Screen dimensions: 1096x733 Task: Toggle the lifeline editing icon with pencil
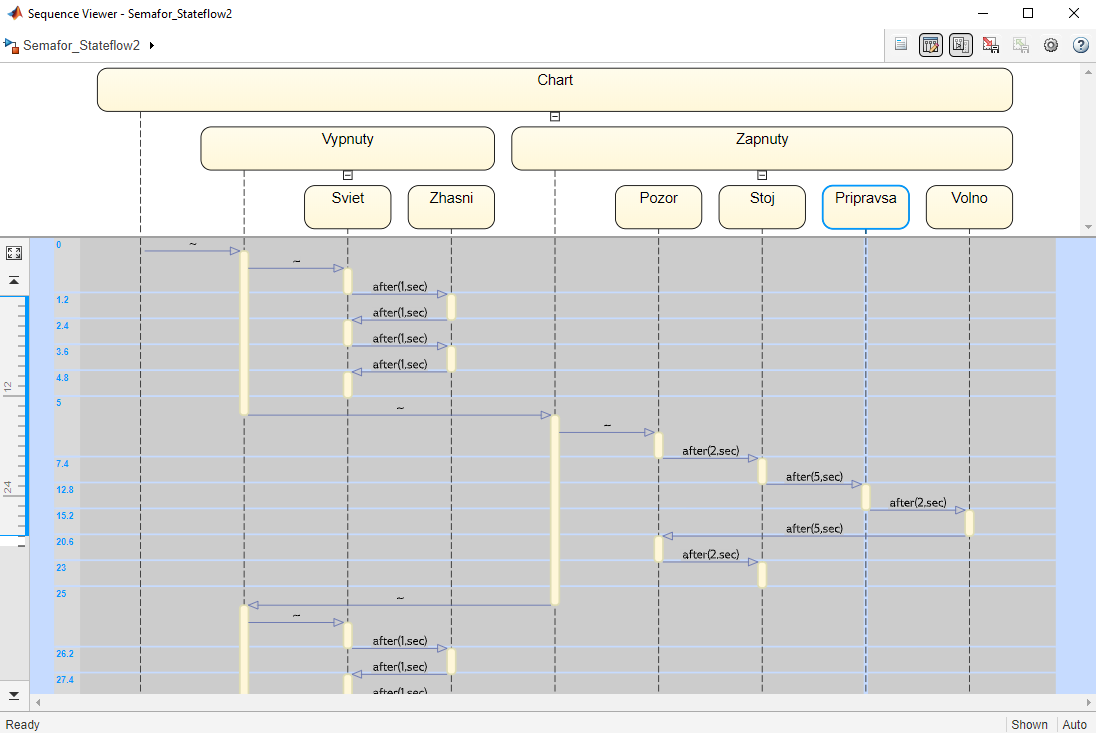[931, 45]
